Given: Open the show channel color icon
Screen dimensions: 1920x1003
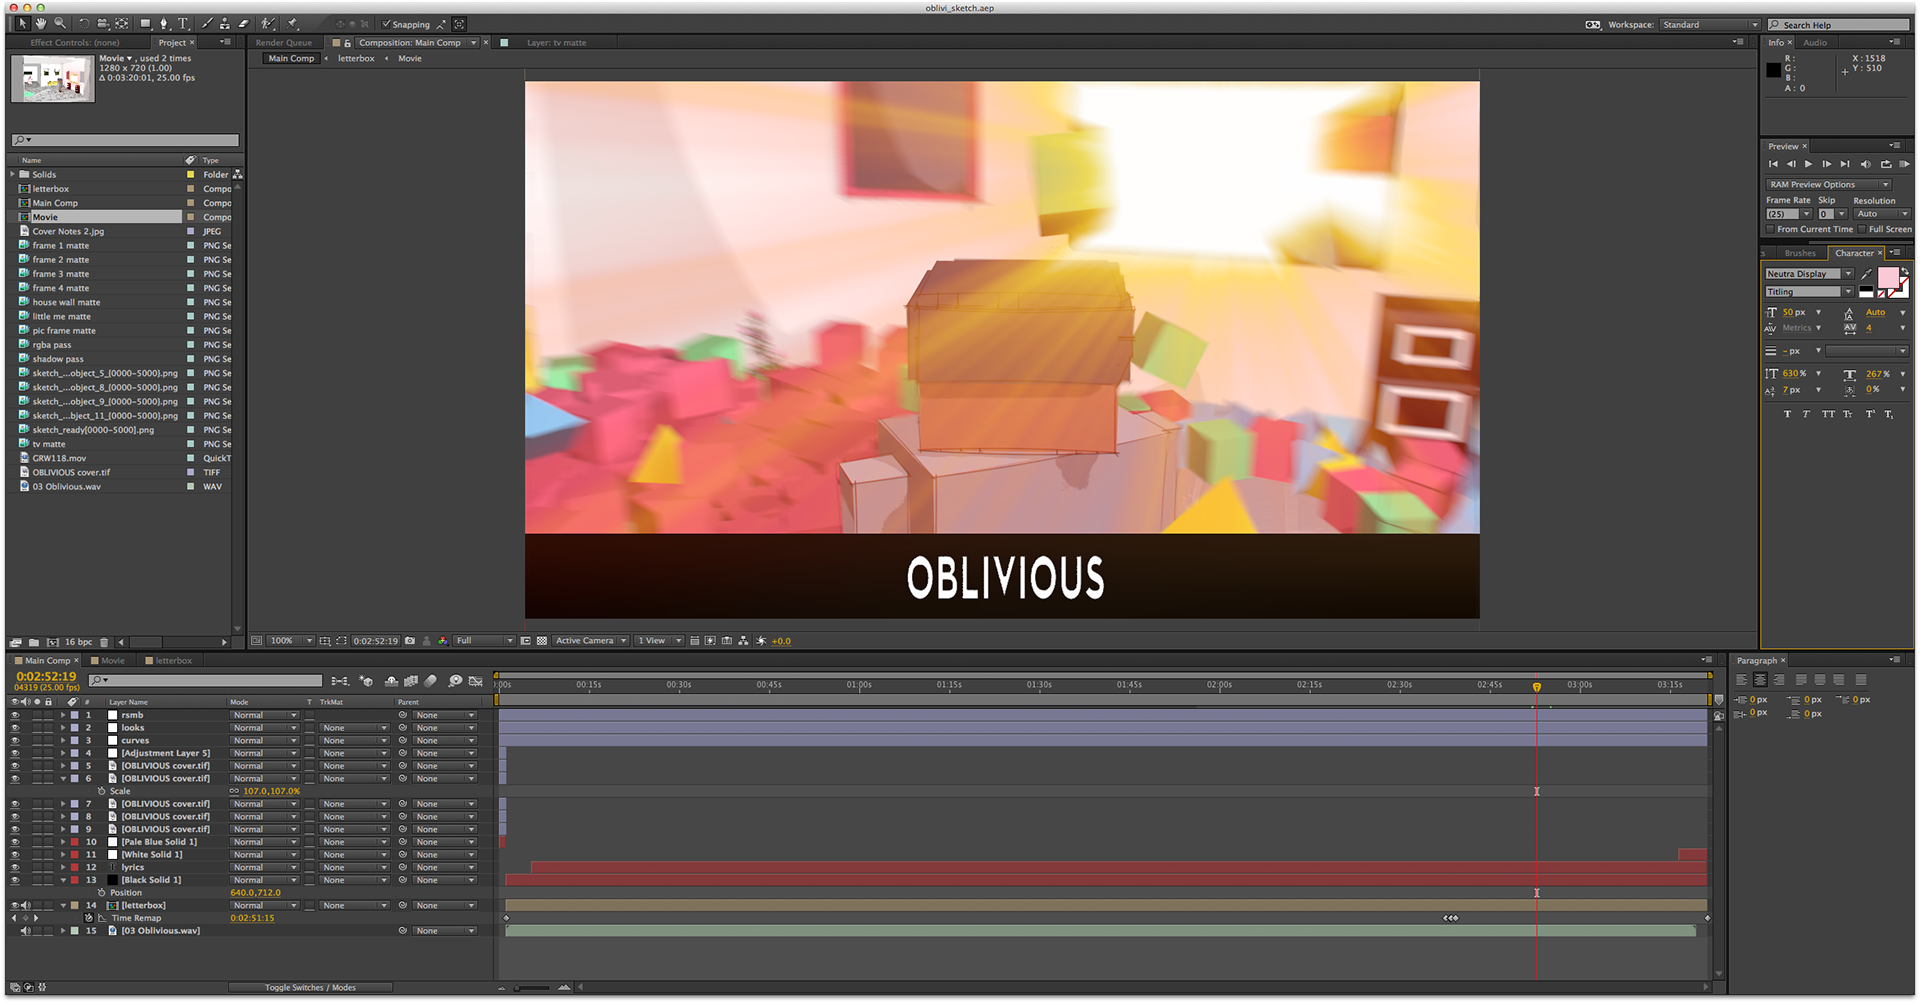Looking at the screenshot, I should (x=443, y=641).
